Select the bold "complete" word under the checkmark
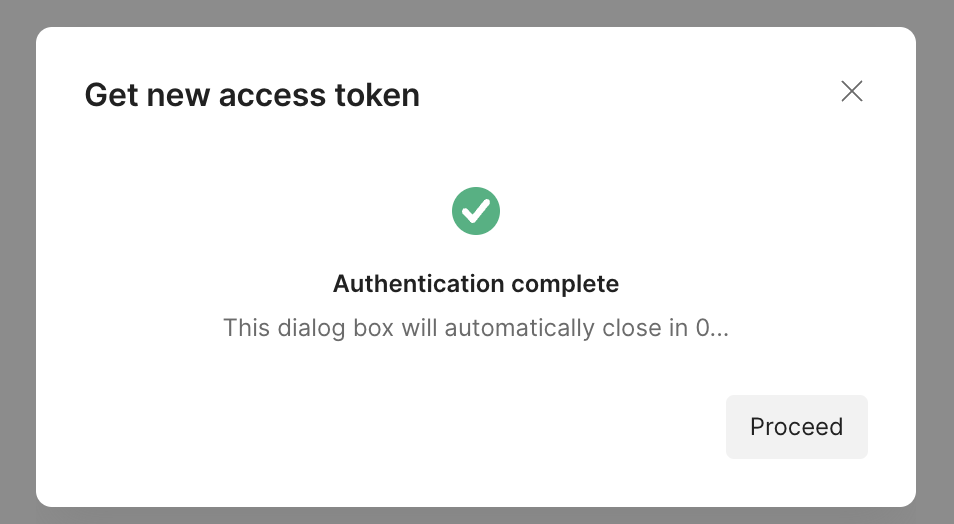The width and height of the screenshot is (954, 524). (565, 284)
